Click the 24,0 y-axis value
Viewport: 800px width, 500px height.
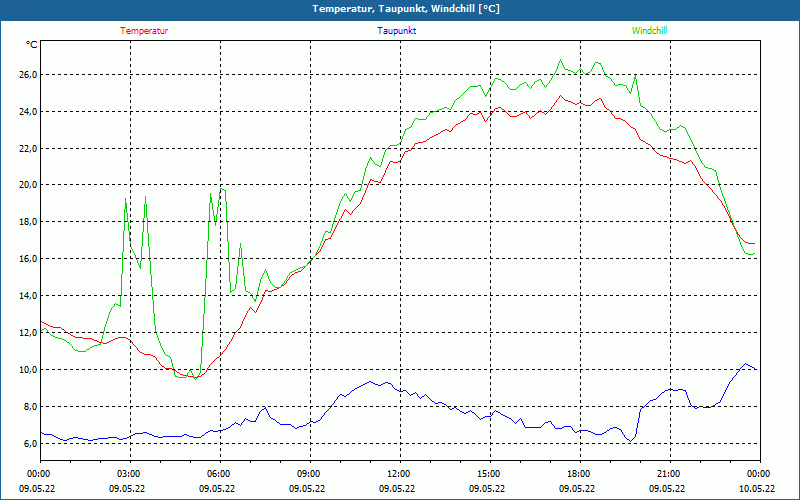coord(29,112)
